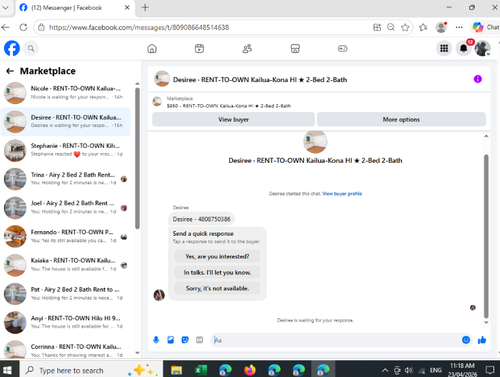
Task: Choose a sticker icon in the composer
Action: point(185,340)
